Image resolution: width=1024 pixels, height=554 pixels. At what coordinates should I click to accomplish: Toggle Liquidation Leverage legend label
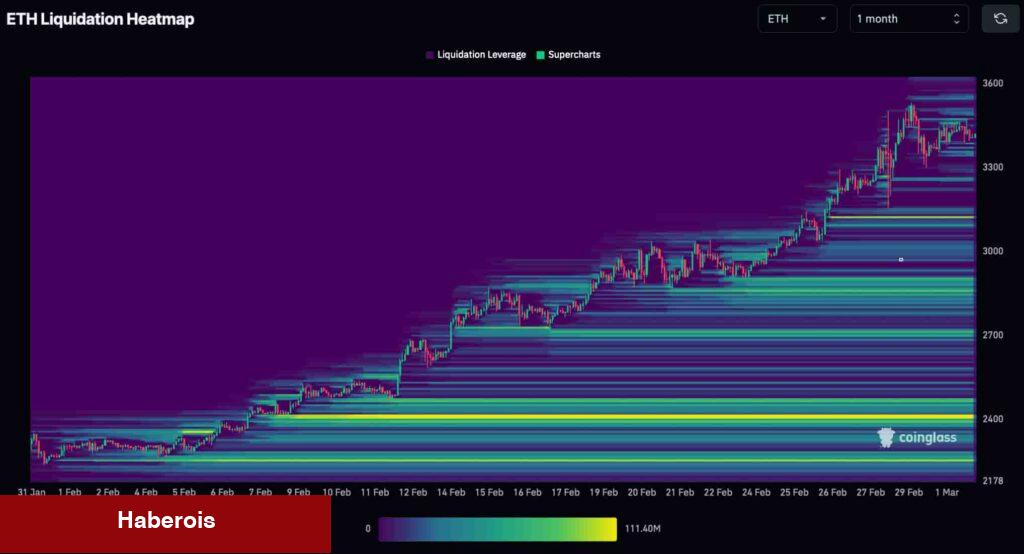pos(481,55)
